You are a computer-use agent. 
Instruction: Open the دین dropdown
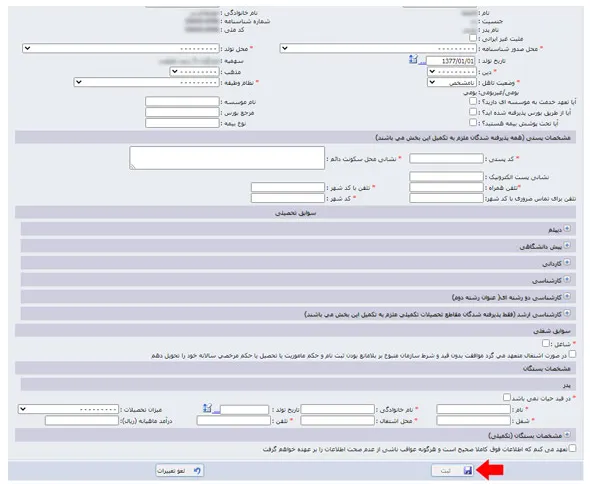pos(452,72)
